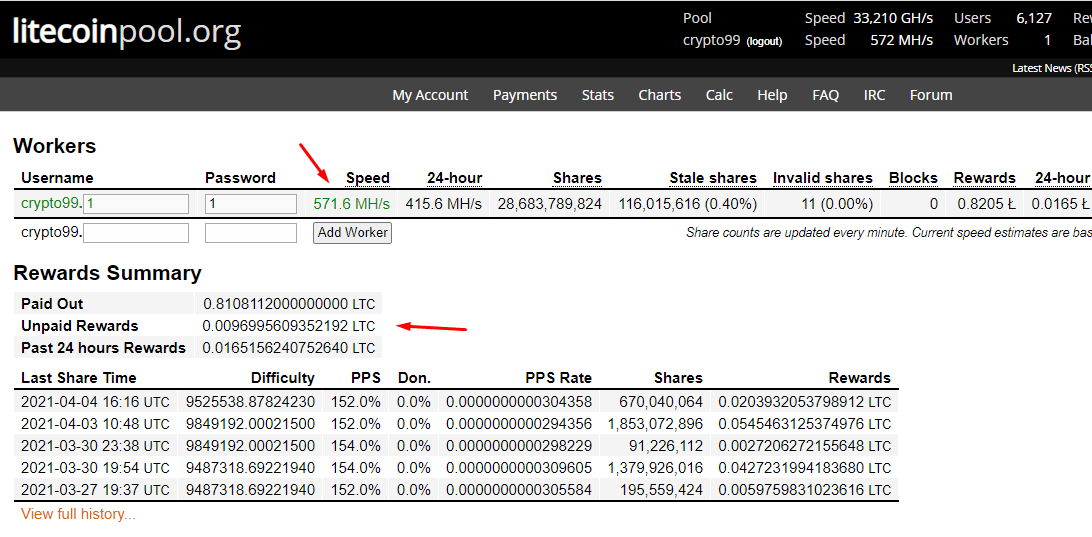Click the Paid Out amount 0.8108112000000000 LTC
This screenshot has height=537, width=1092.
coord(289,304)
